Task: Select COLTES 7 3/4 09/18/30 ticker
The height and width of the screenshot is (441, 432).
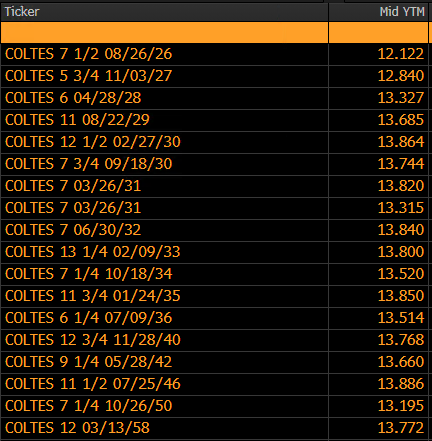Action: pyautogui.click(x=88, y=164)
